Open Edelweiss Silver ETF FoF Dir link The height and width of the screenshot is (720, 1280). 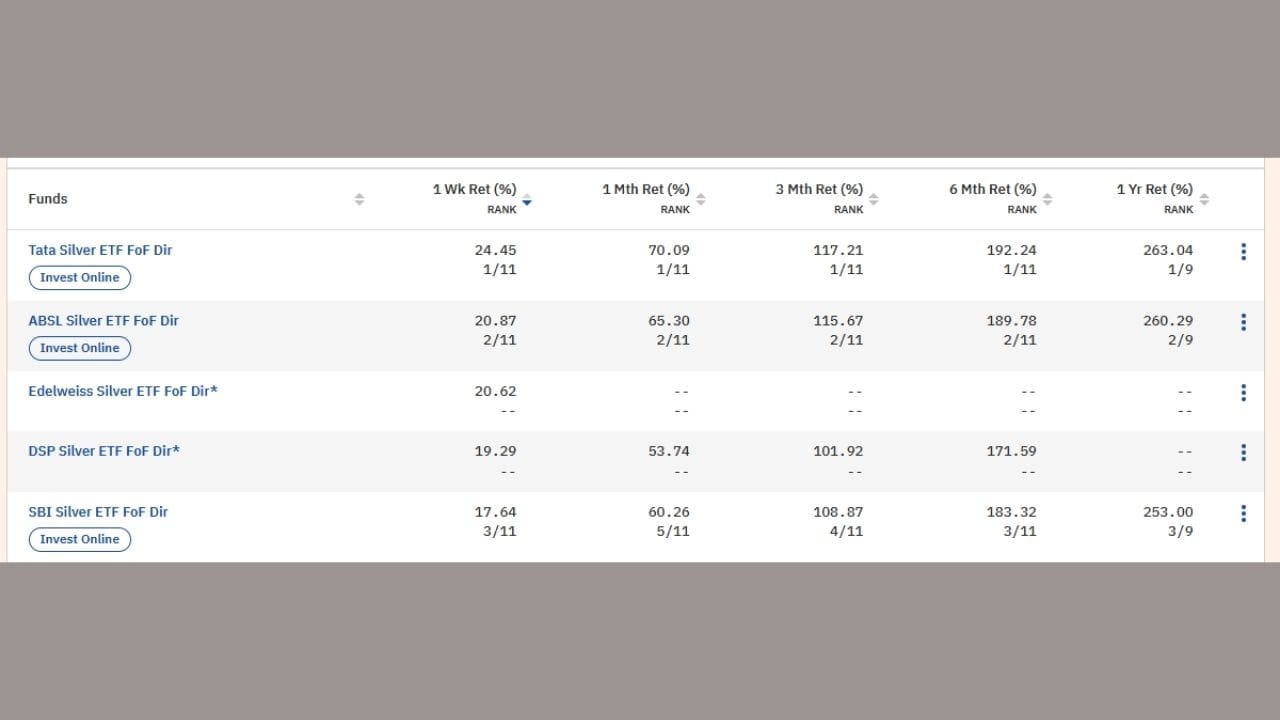pyautogui.click(x=122, y=391)
